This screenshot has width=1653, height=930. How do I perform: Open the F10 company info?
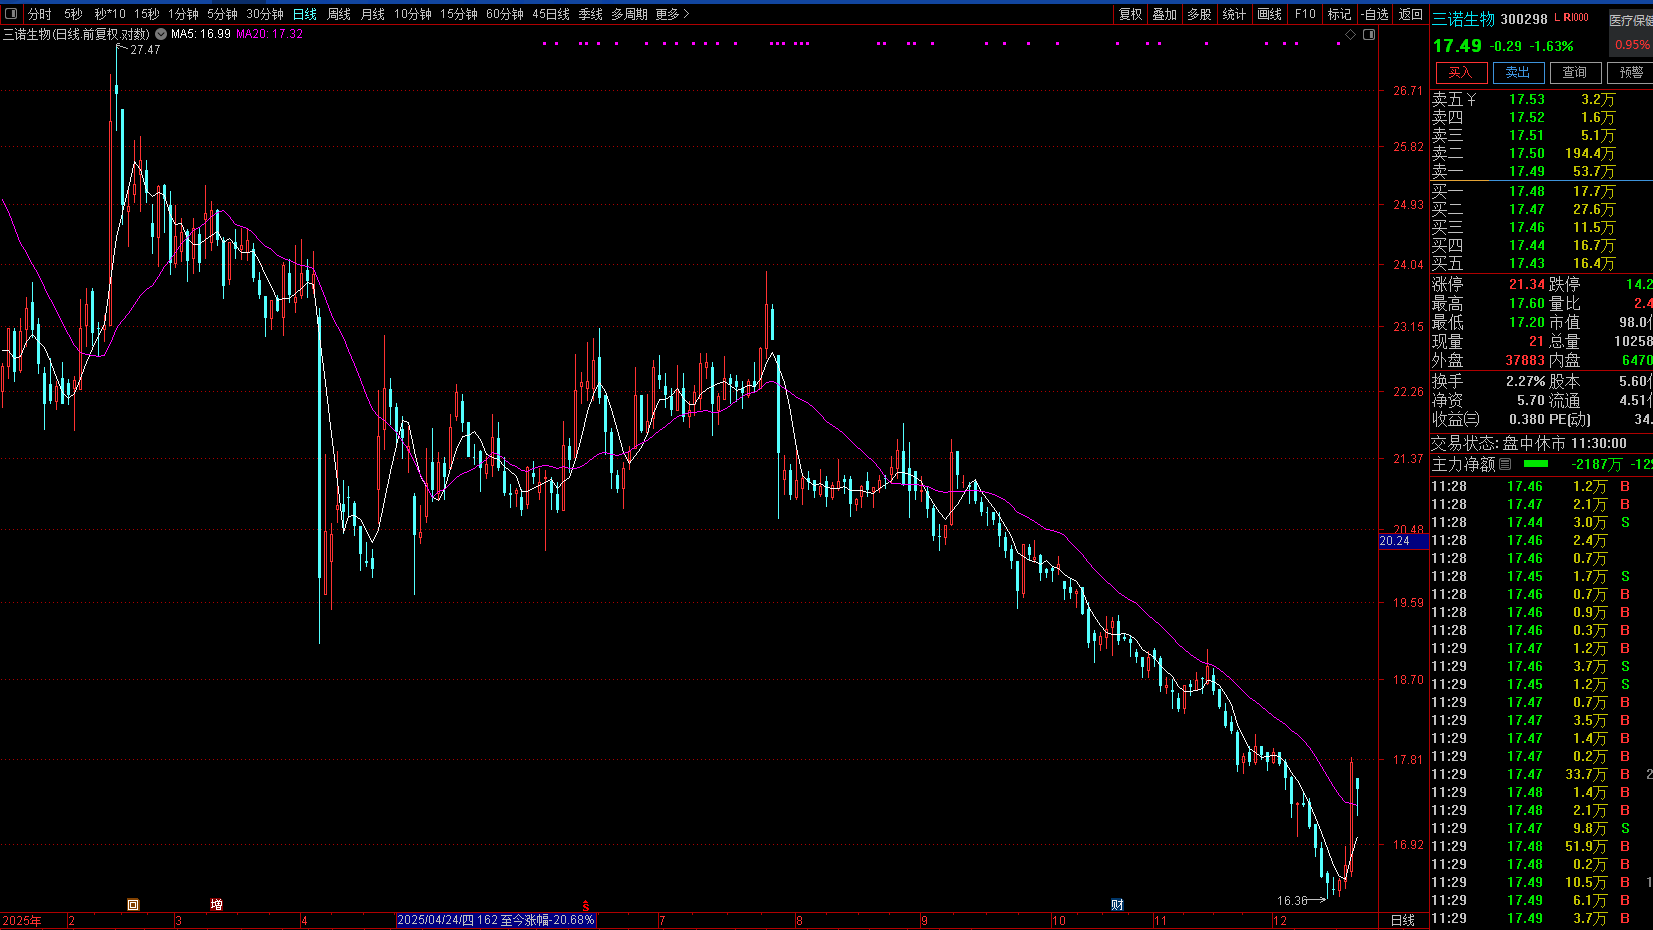(x=1305, y=14)
